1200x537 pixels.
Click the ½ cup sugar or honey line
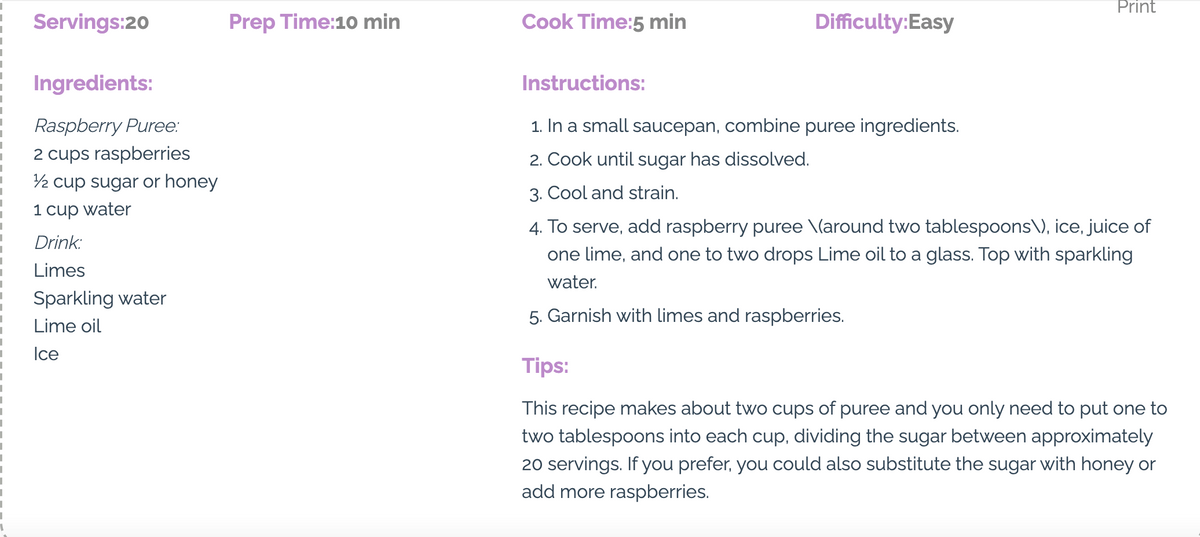tap(125, 182)
